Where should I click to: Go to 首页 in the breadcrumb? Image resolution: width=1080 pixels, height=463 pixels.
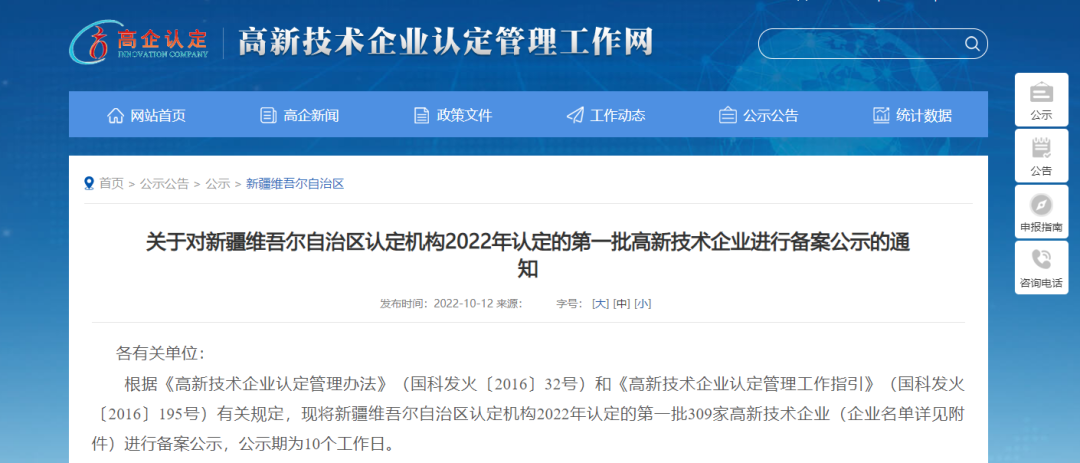(112, 183)
